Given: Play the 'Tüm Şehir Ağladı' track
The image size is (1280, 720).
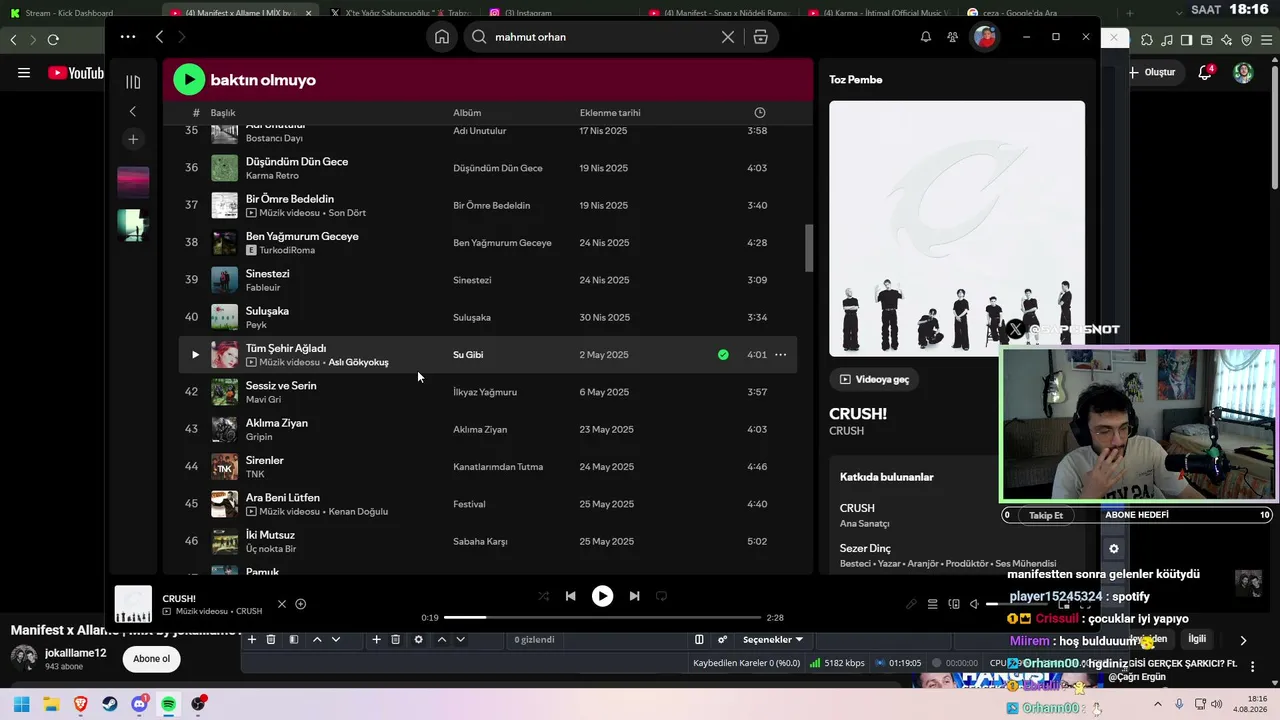Looking at the screenshot, I should tap(195, 355).
